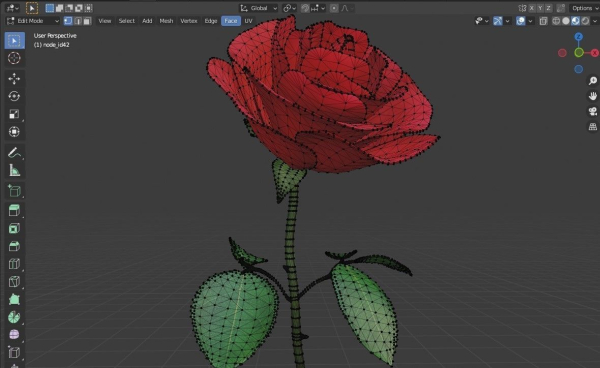Switch to Material Preview shading
600x368 pixels.
point(576,21)
